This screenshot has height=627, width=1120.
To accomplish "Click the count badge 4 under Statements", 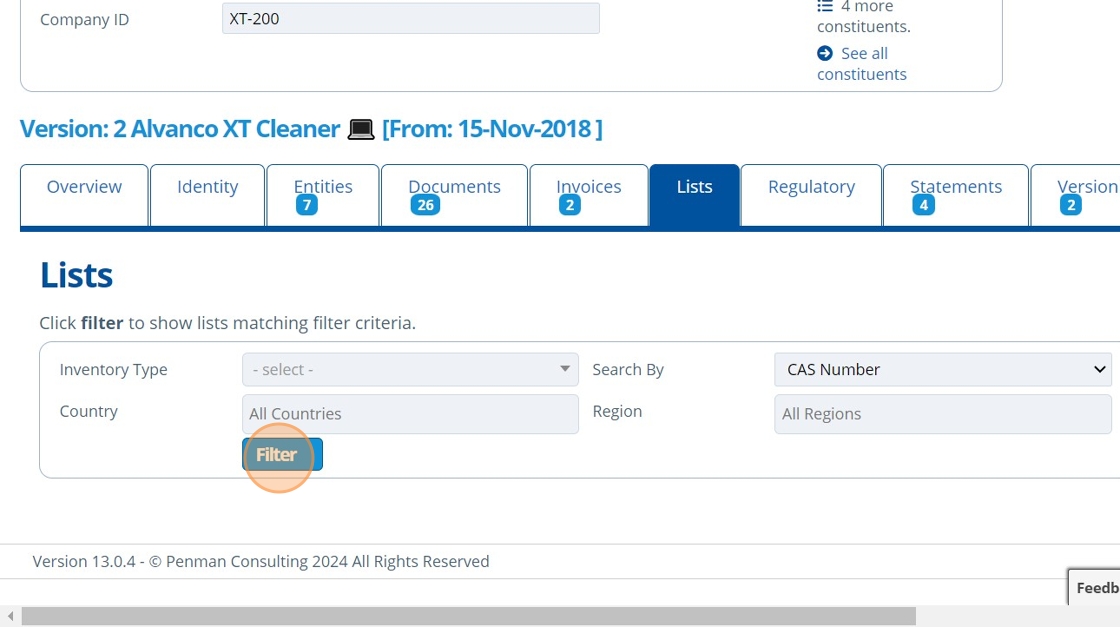I will coord(923,206).
